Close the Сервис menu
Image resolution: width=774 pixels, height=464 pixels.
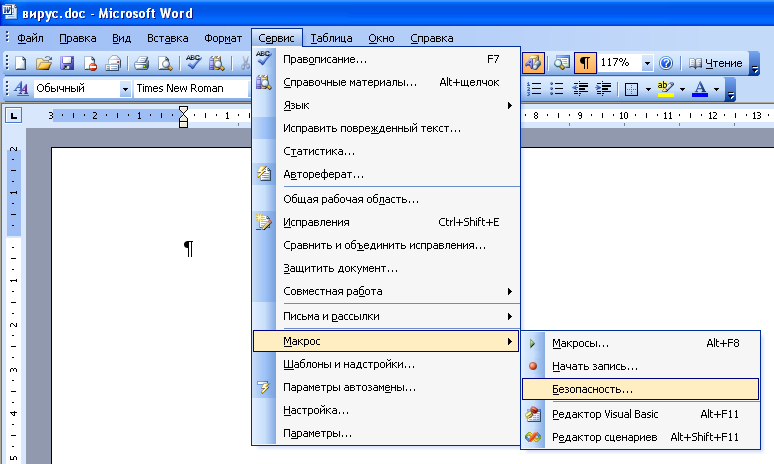click(x=276, y=38)
